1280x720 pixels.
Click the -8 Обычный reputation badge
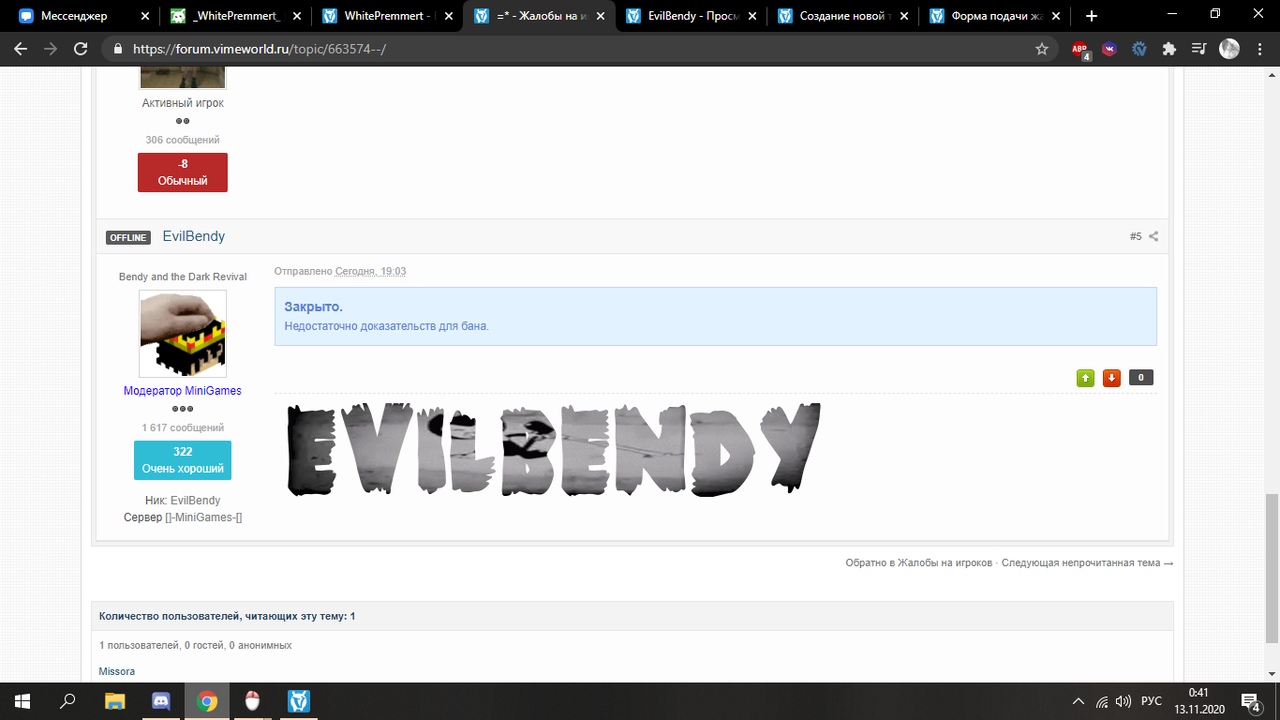pos(182,172)
